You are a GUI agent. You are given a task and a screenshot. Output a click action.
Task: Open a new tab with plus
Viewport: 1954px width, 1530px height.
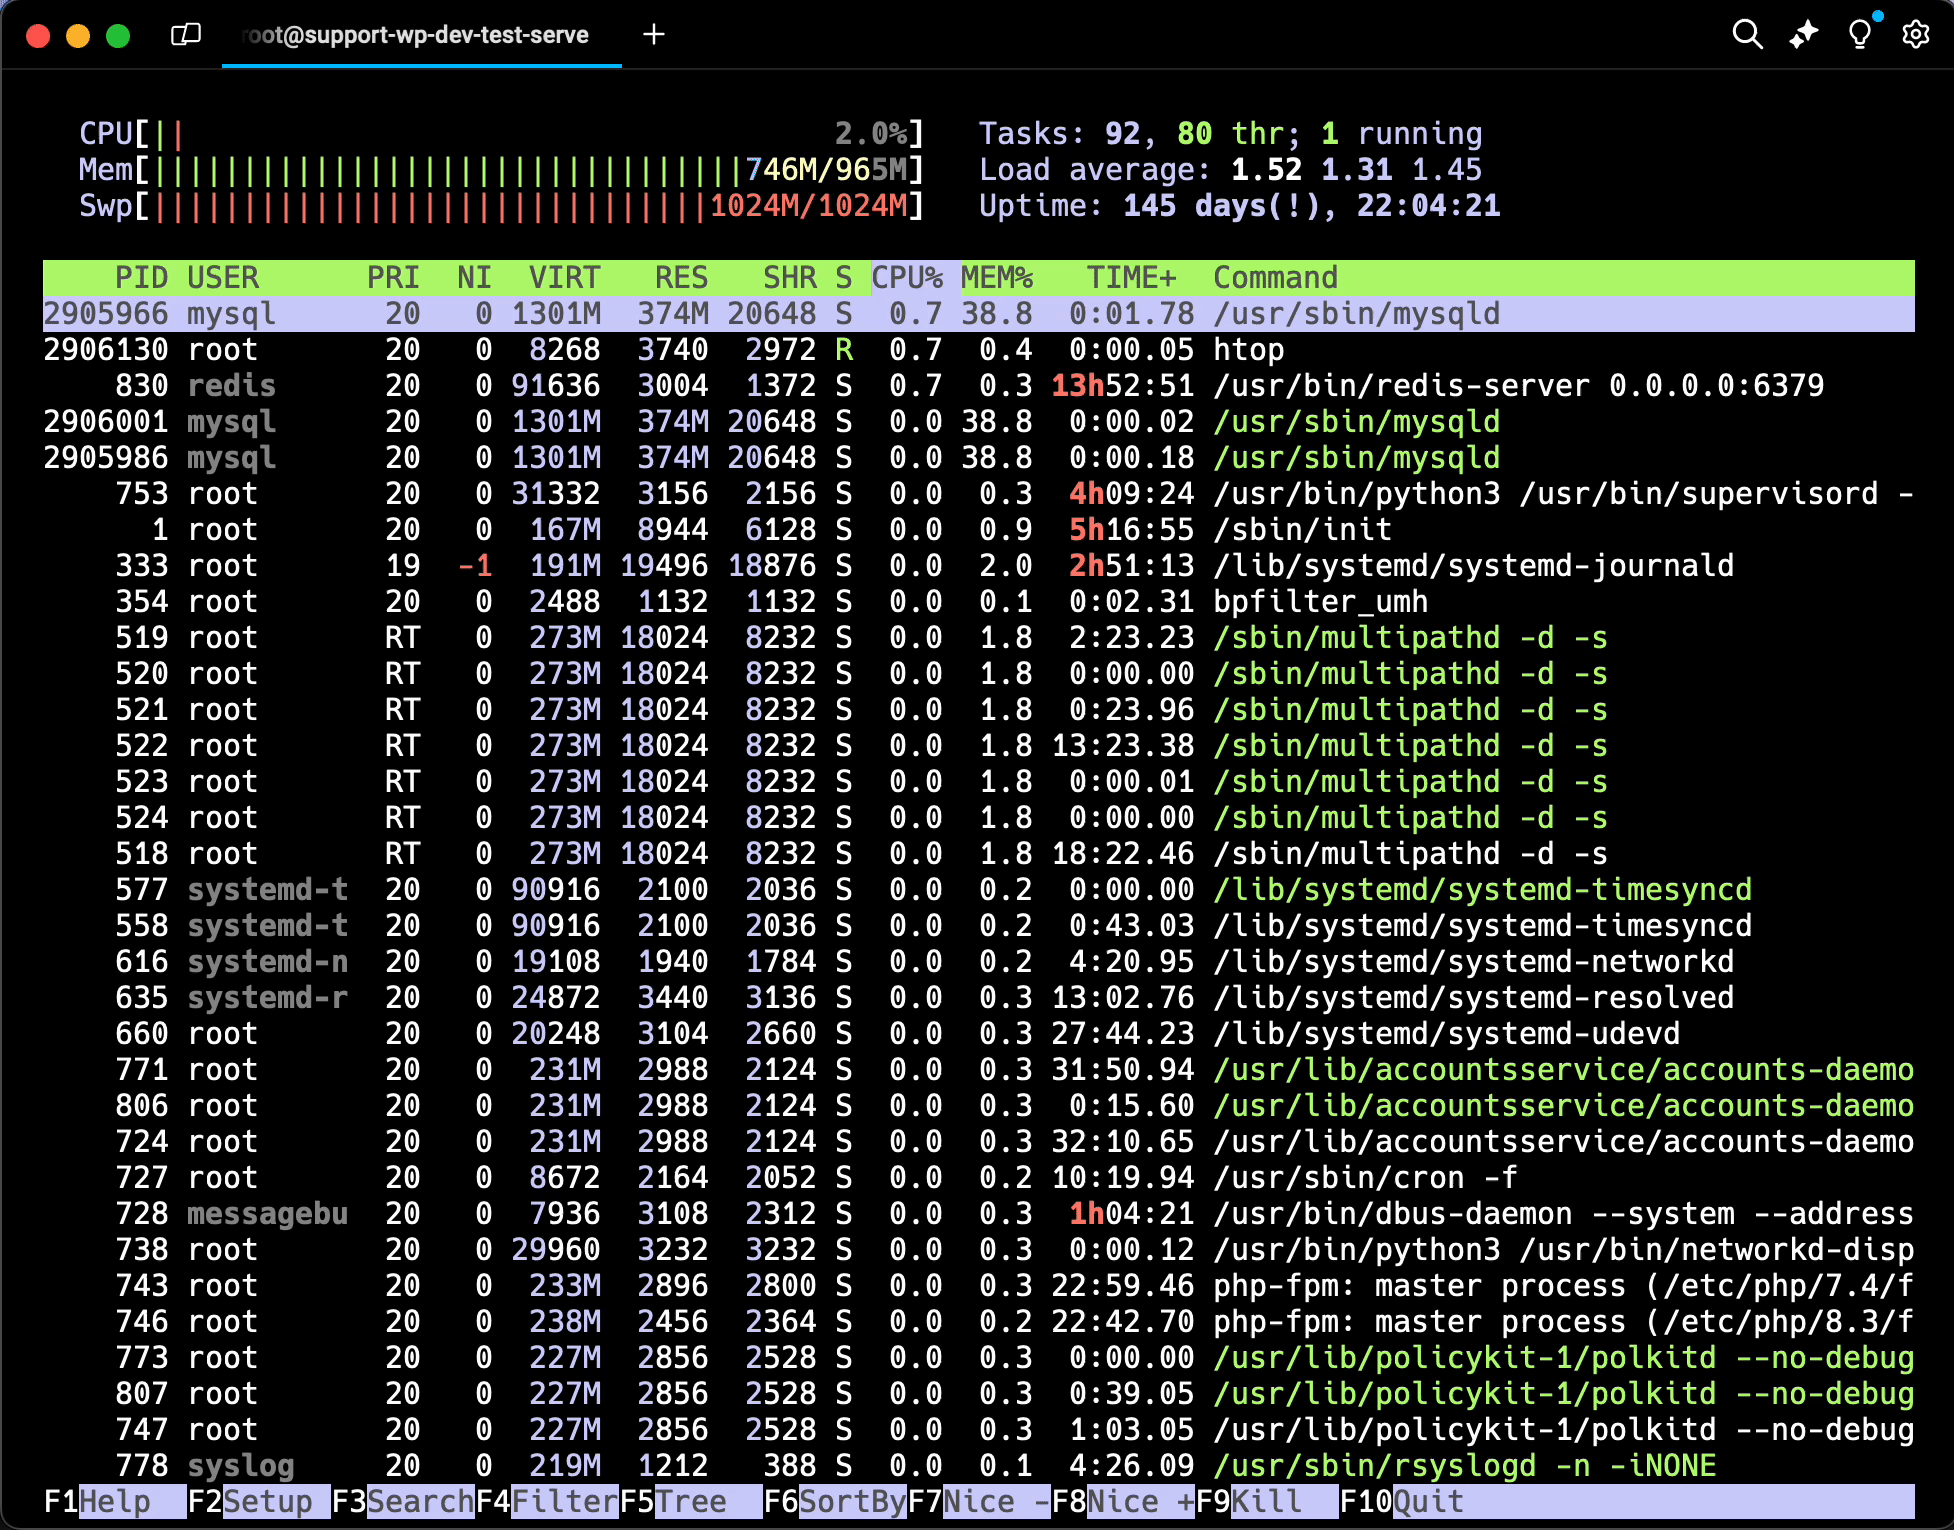coord(654,35)
